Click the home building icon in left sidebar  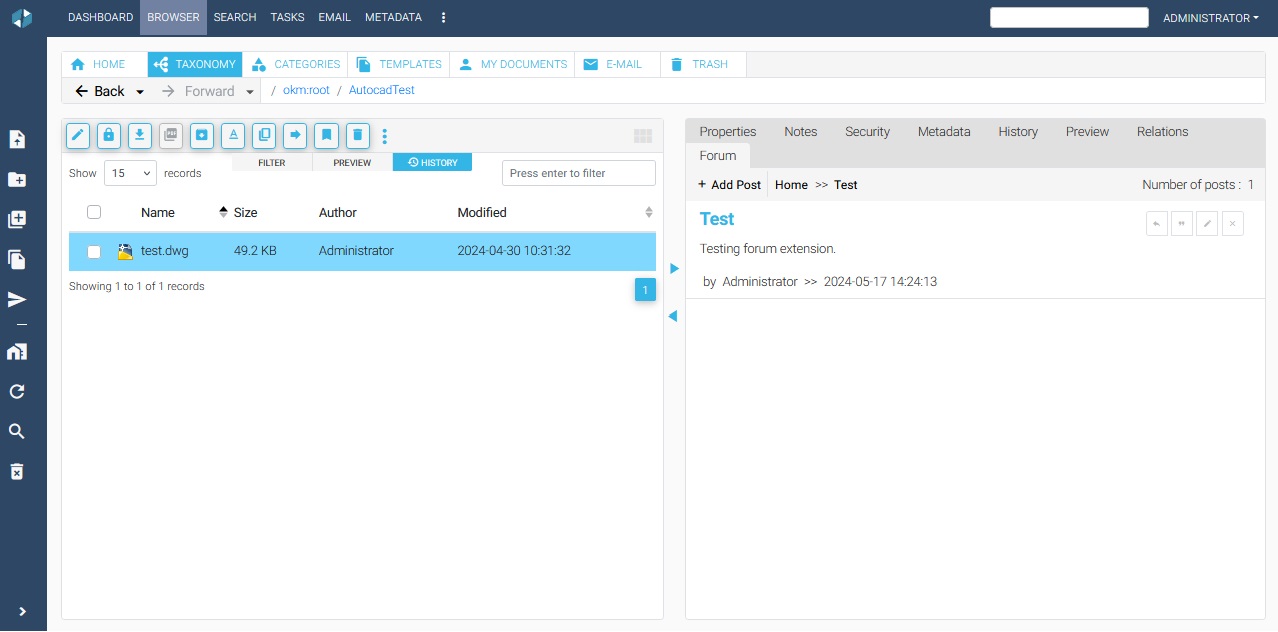[17, 352]
